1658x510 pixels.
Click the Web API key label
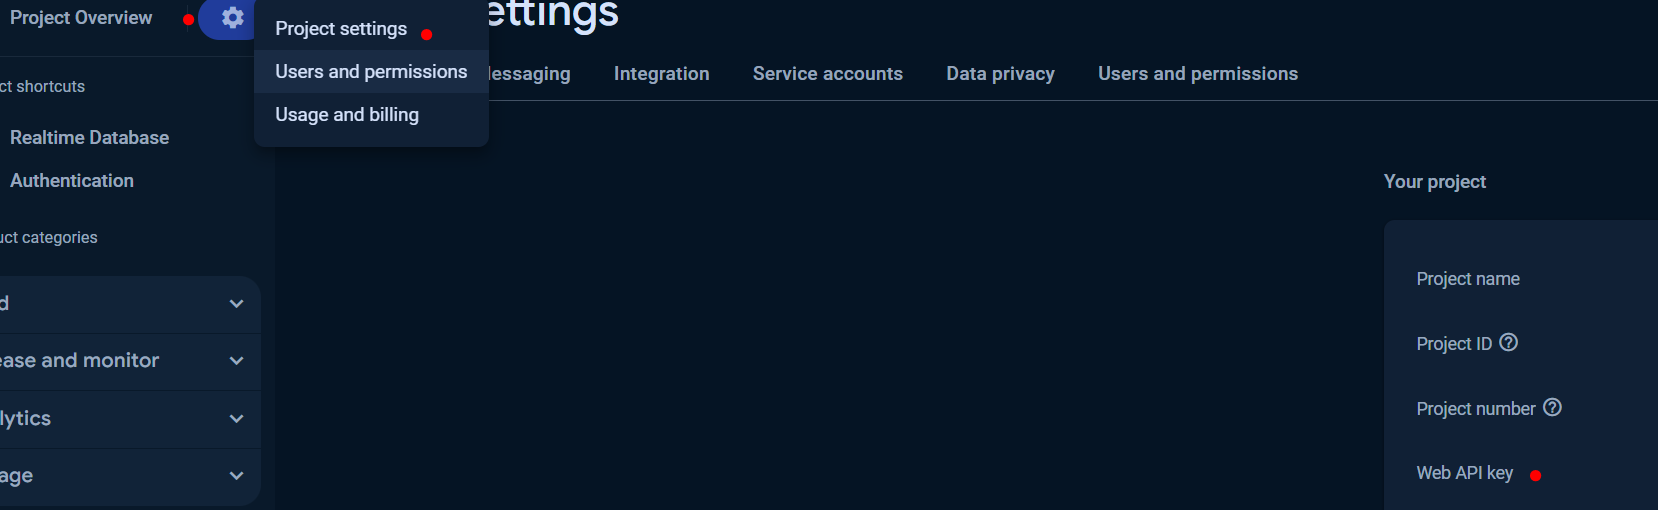click(x=1465, y=473)
